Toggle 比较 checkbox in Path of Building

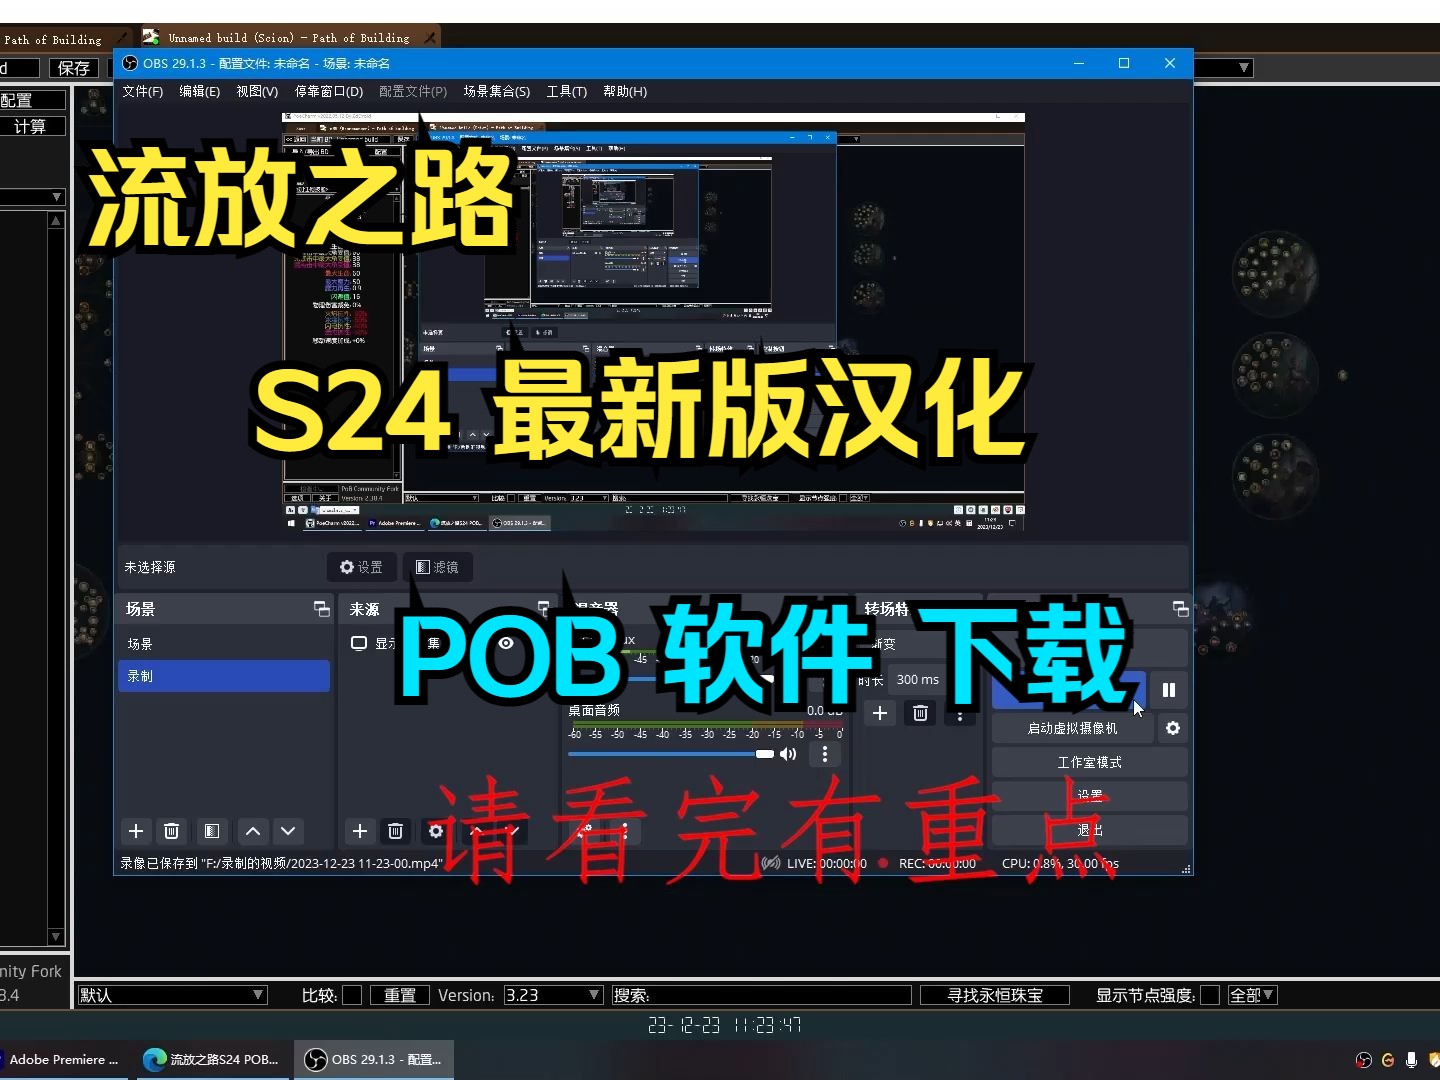pyautogui.click(x=352, y=995)
